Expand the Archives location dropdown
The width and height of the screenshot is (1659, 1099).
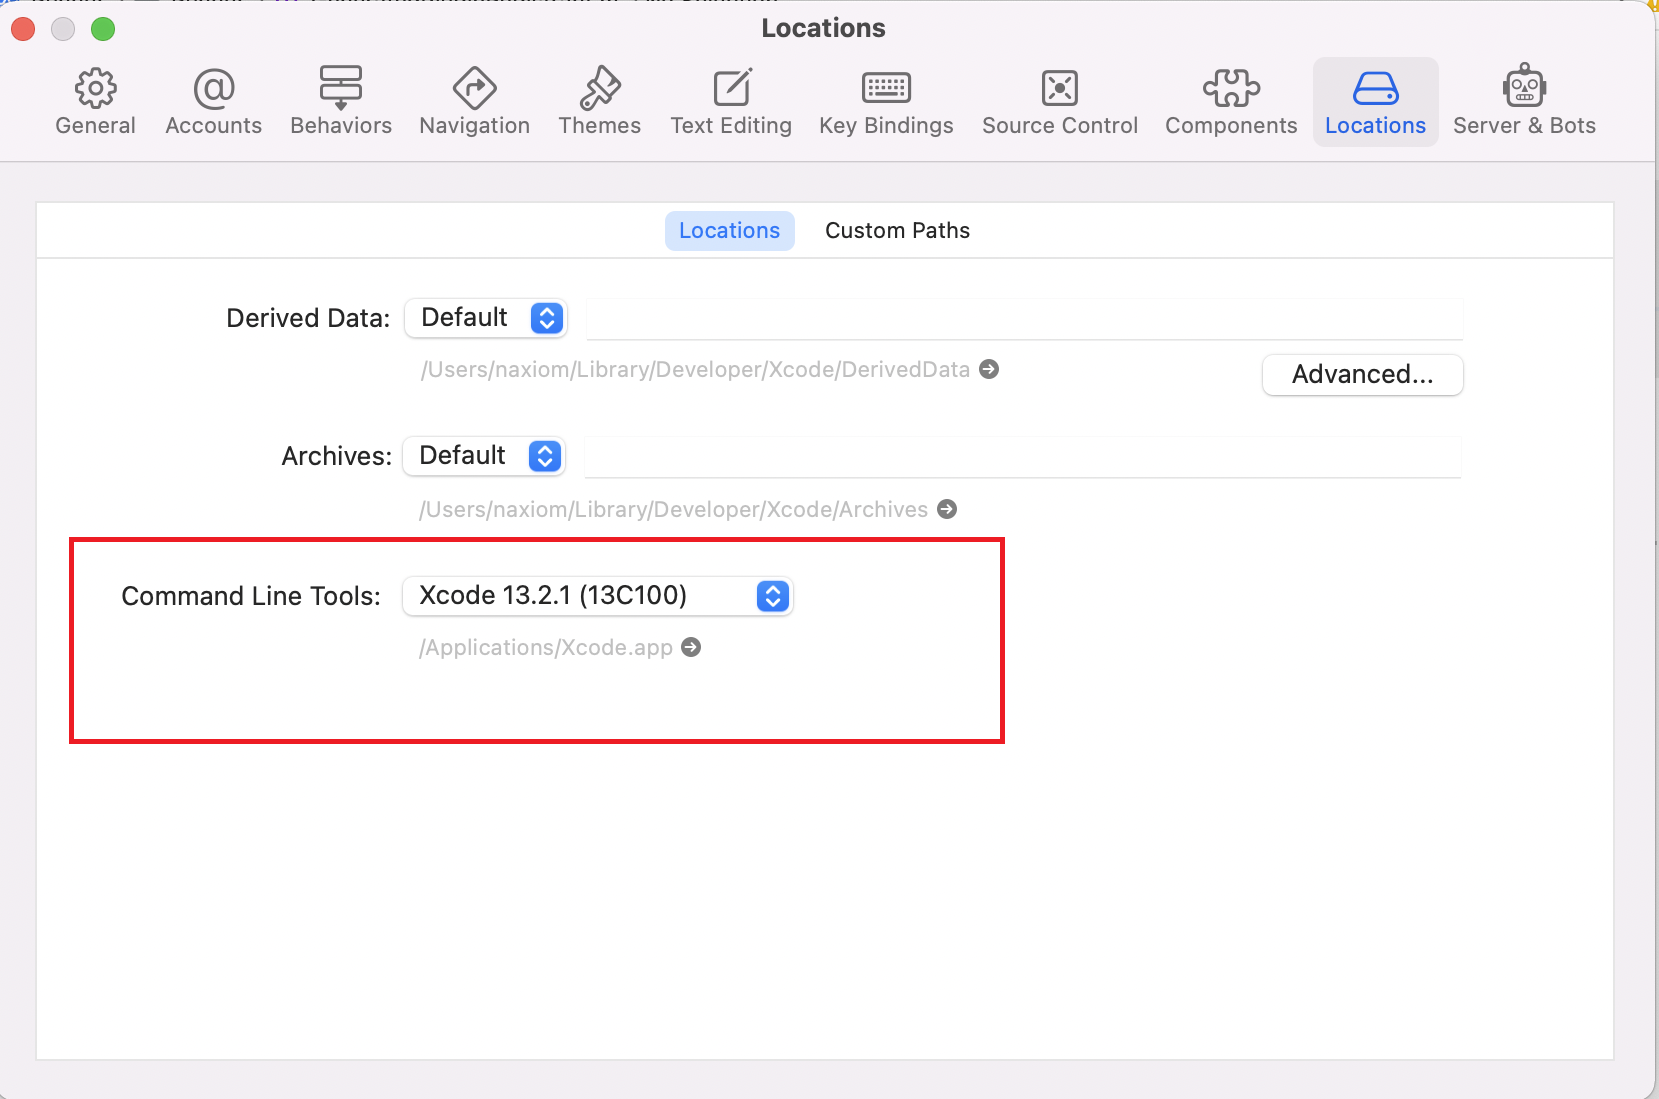tap(484, 456)
